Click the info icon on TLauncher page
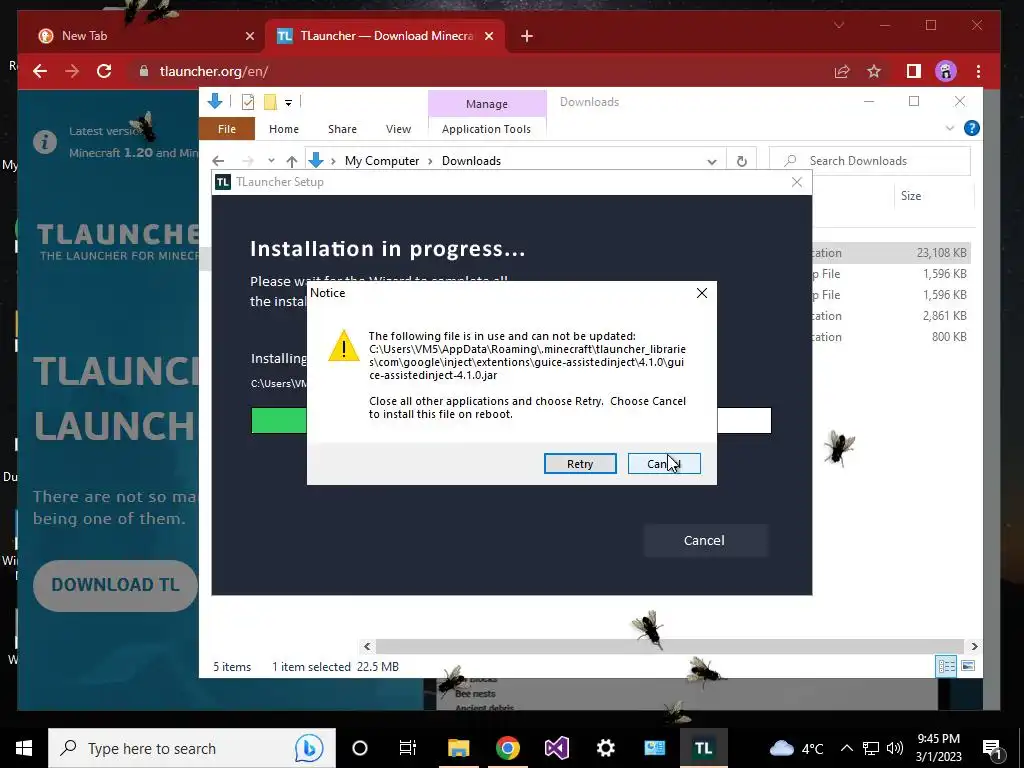This screenshot has width=1024, height=768. (x=45, y=142)
